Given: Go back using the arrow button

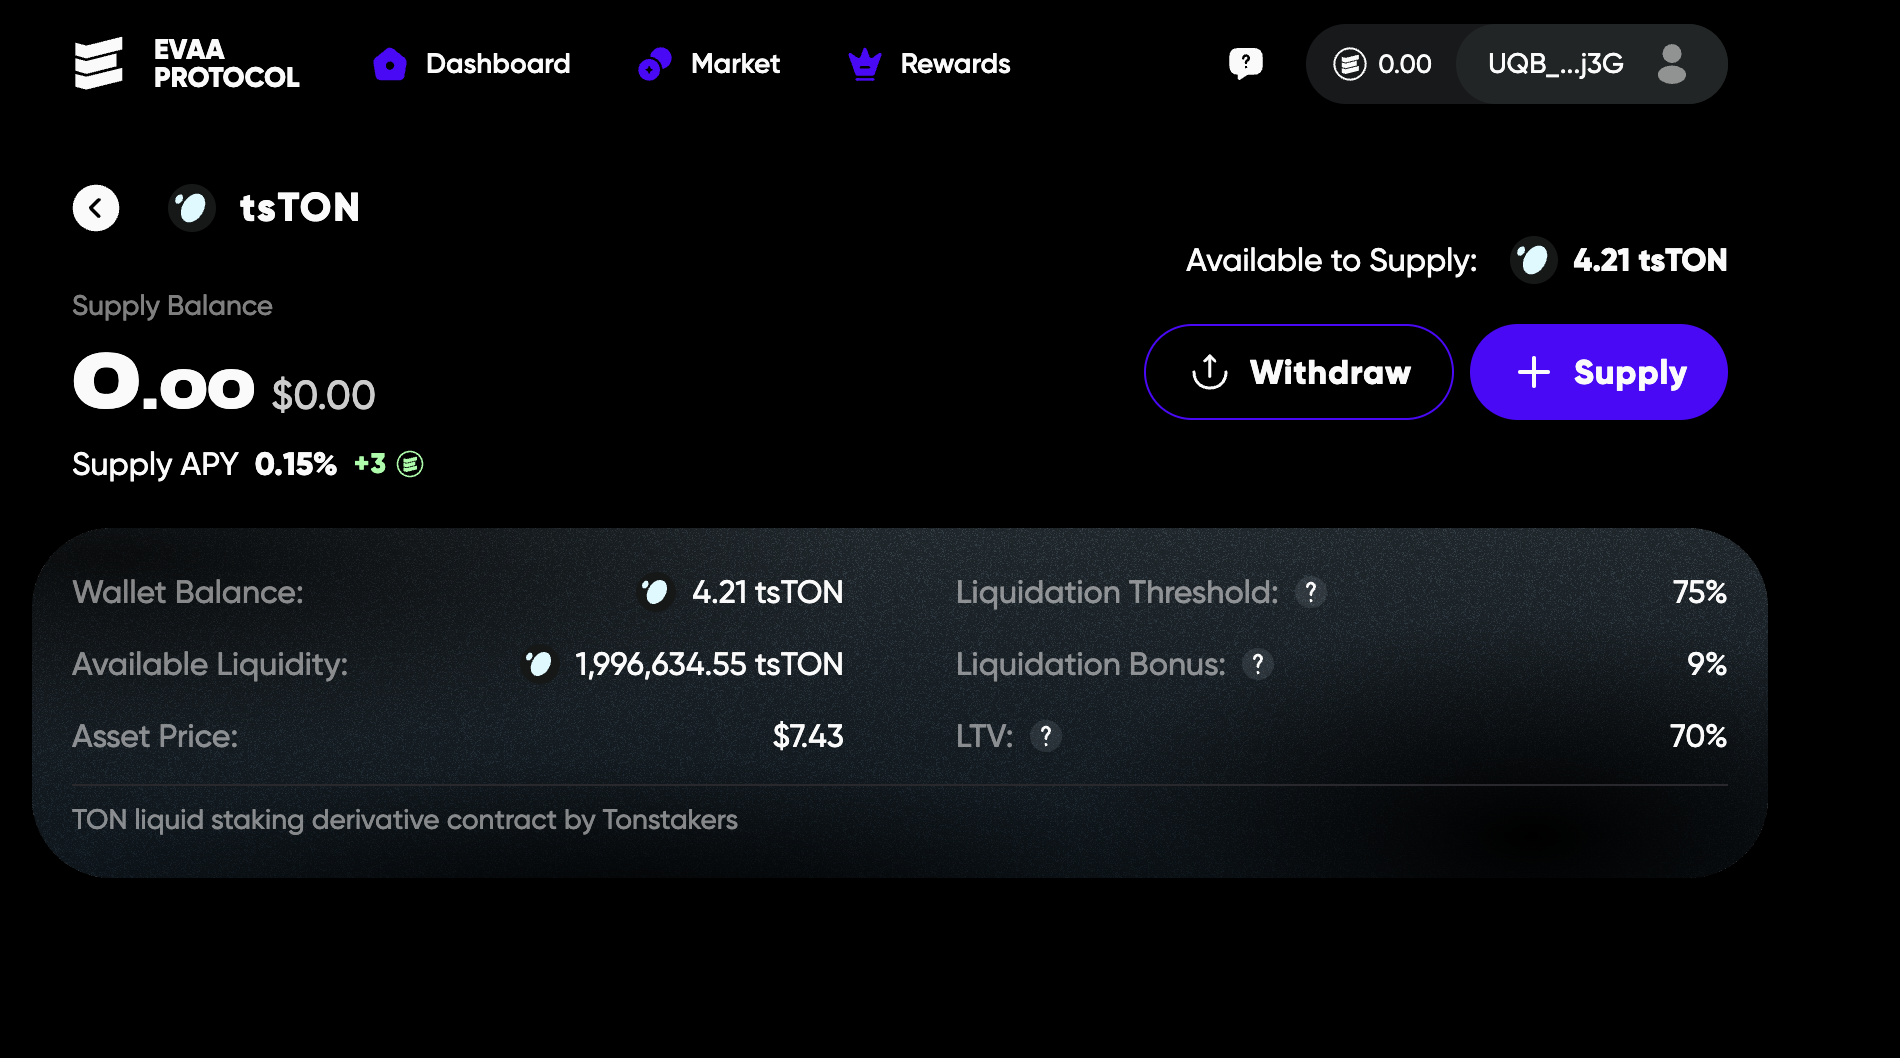Looking at the screenshot, I should point(96,208).
